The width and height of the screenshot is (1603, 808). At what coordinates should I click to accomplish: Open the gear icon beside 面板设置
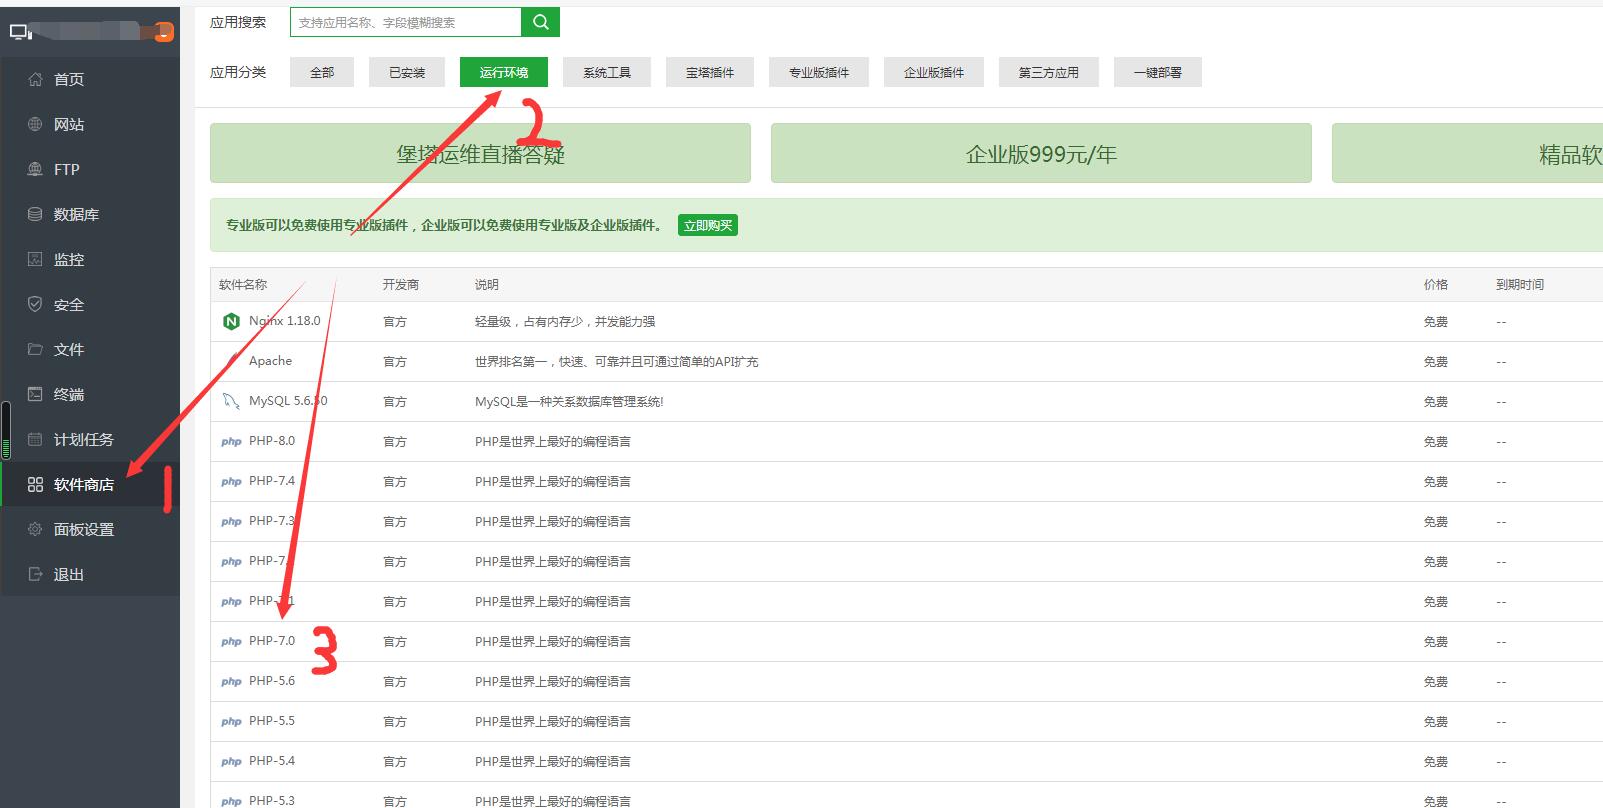click(x=35, y=529)
